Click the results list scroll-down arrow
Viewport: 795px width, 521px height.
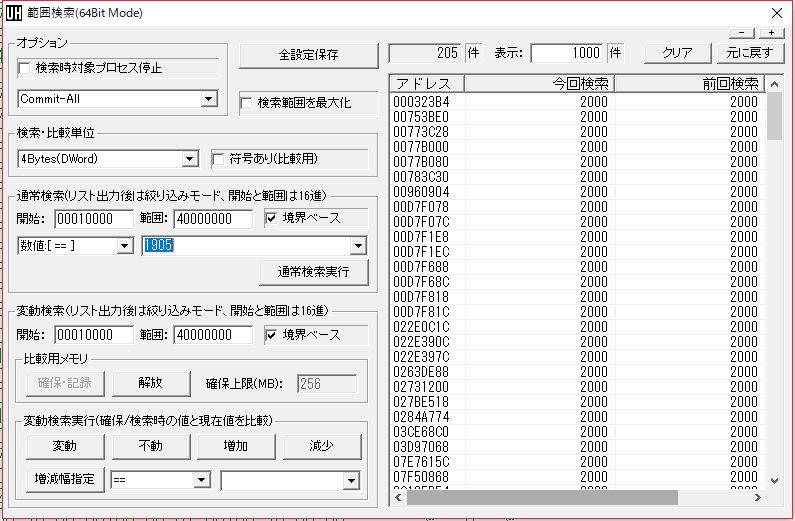(774, 480)
